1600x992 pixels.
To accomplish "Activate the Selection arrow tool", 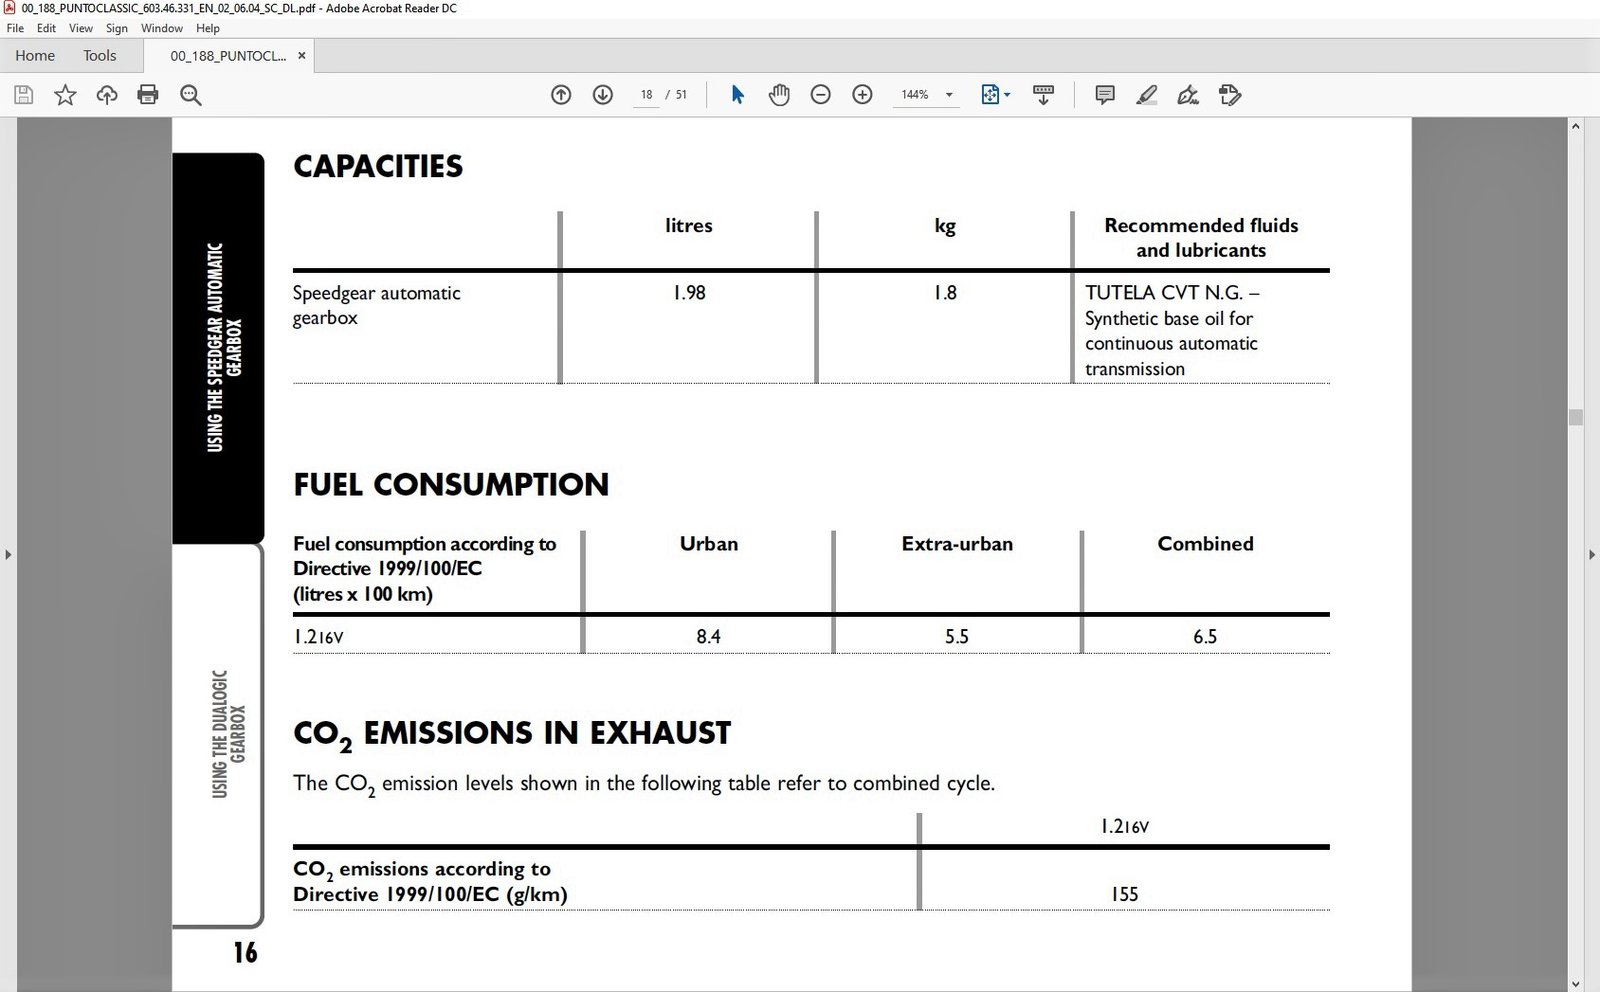I will (738, 95).
